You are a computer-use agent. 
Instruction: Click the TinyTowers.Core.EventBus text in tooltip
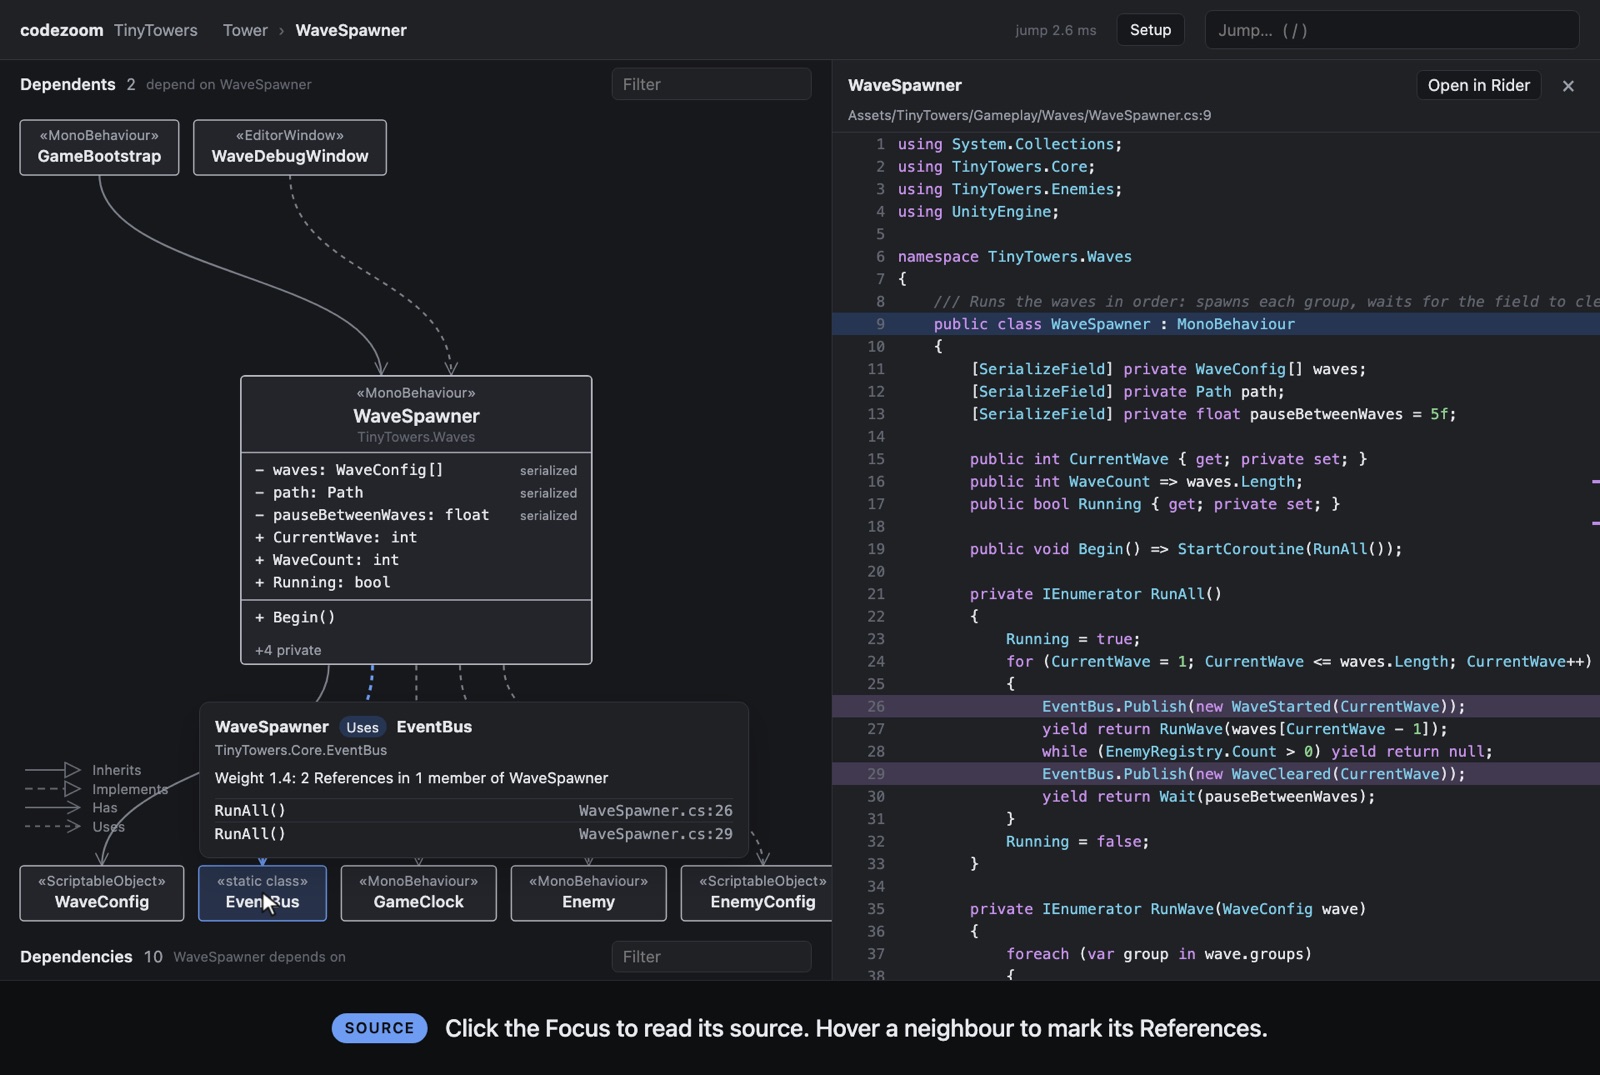301,750
